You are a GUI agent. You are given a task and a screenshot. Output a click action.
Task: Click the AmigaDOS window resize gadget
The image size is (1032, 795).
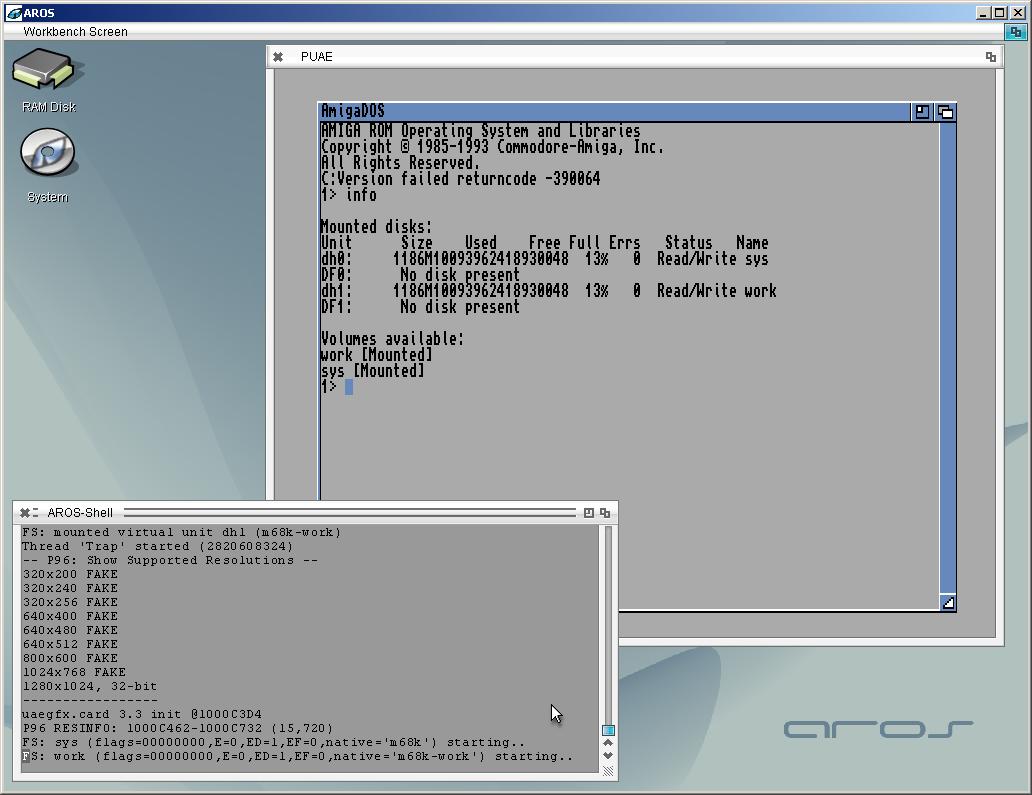948,603
